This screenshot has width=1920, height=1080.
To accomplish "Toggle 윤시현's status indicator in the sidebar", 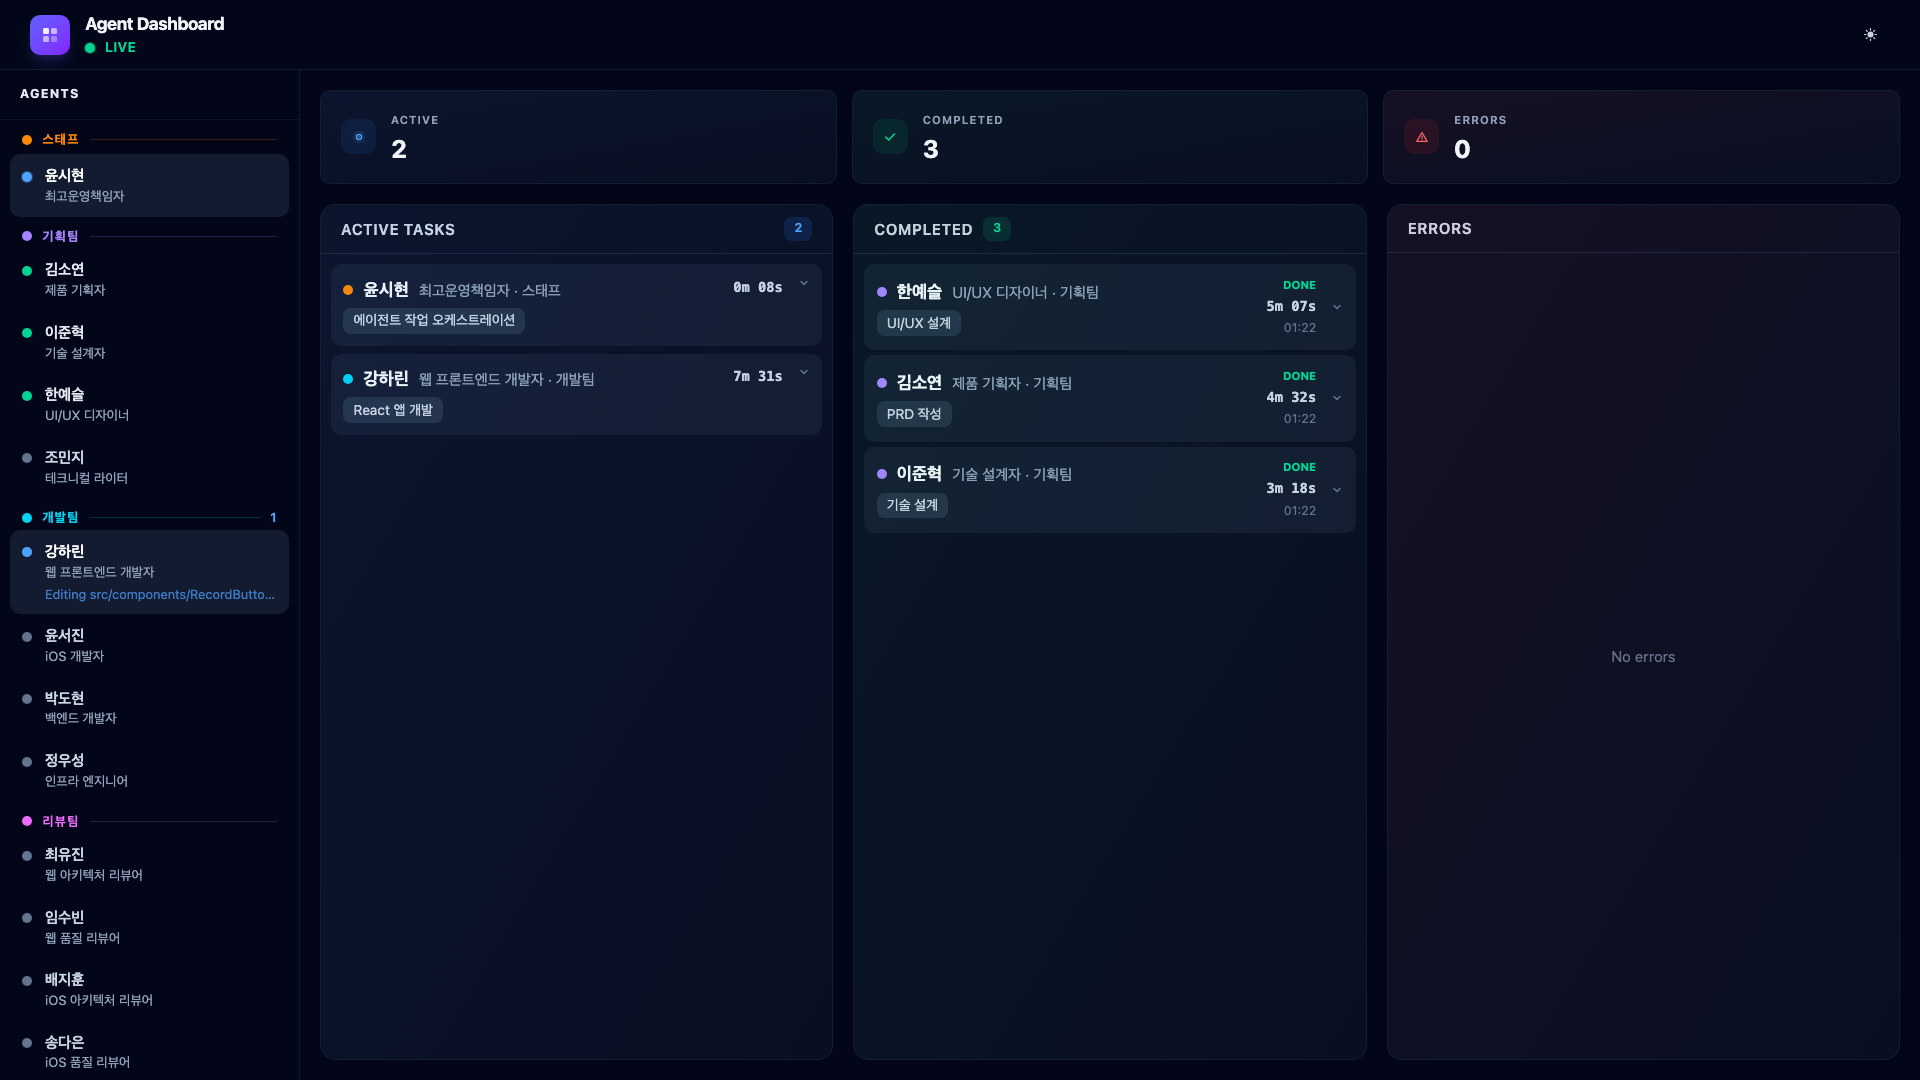I will pos(26,177).
